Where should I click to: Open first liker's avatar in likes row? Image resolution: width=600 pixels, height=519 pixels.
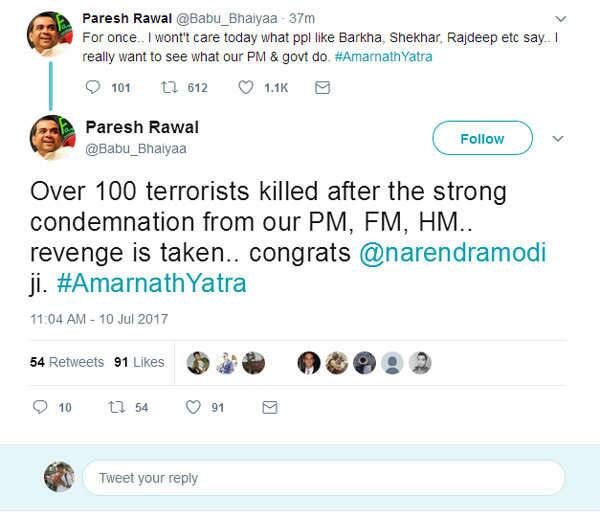tap(198, 362)
